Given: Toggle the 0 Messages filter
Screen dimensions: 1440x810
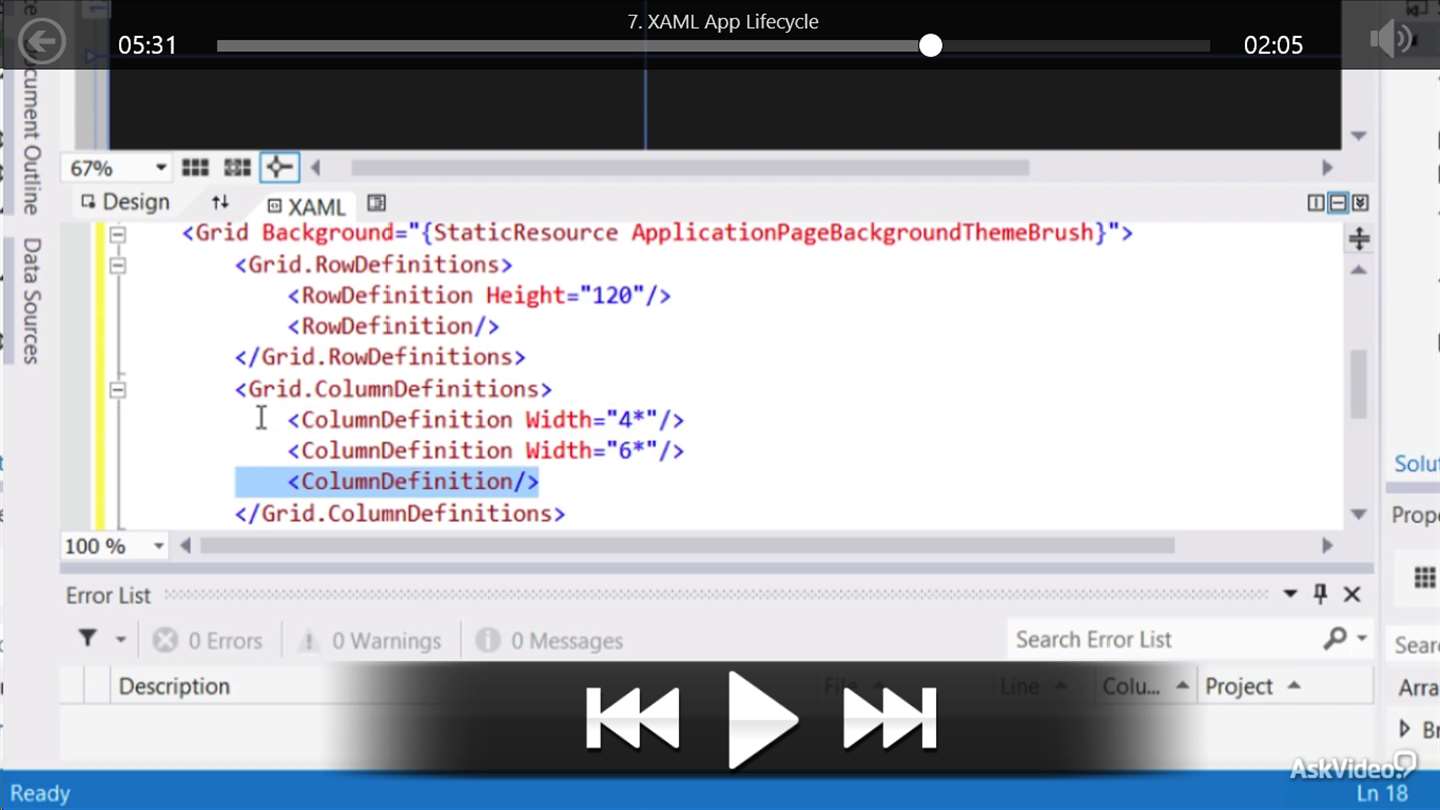Looking at the screenshot, I should pos(549,640).
